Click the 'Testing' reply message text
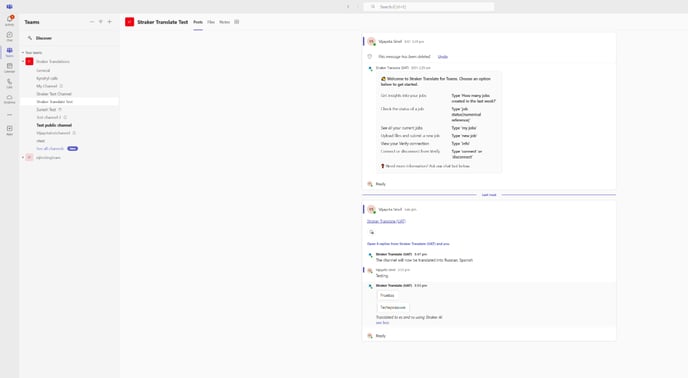The width and height of the screenshot is (688, 378). click(x=382, y=276)
